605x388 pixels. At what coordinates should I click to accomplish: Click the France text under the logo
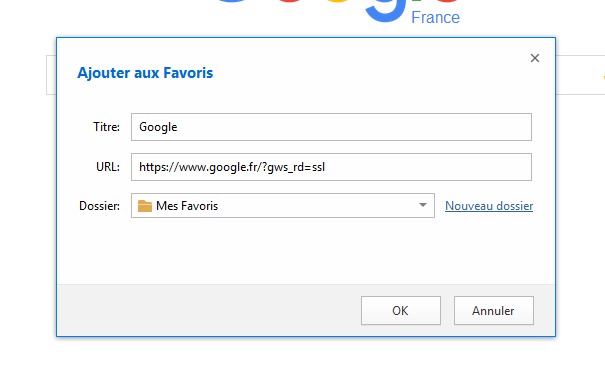point(435,17)
